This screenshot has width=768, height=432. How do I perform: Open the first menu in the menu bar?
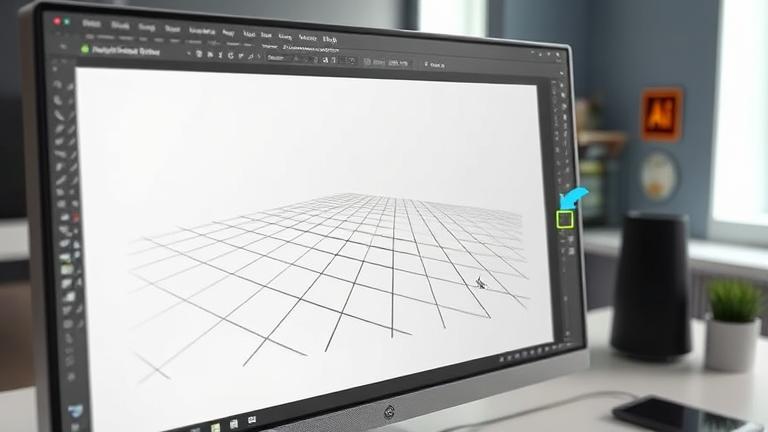(x=92, y=23)
